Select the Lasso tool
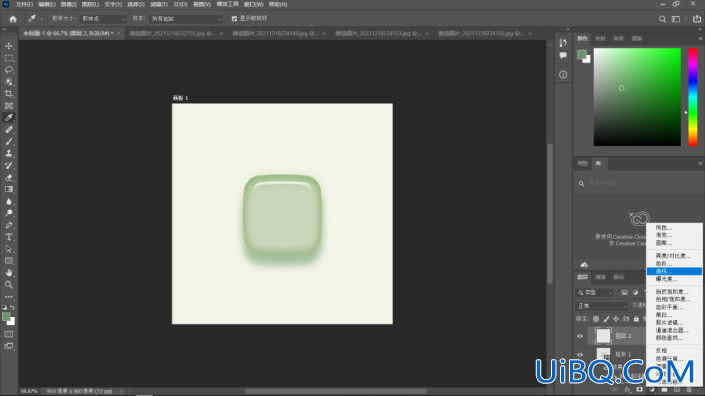Viewport: 705px width, 396px height. click(x=9, y=70)
